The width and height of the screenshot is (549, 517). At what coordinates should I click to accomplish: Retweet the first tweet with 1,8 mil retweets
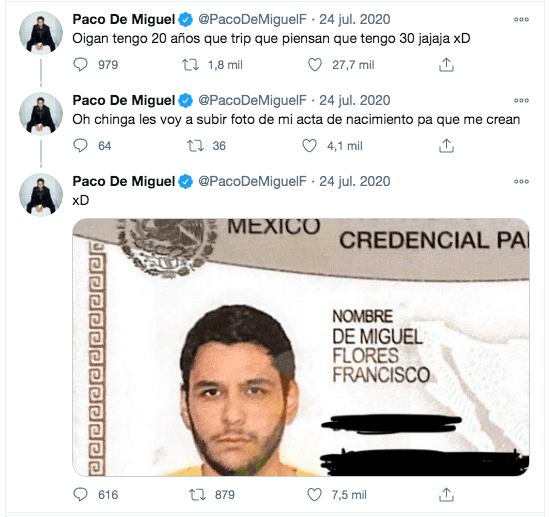click(x=190, y=65)
